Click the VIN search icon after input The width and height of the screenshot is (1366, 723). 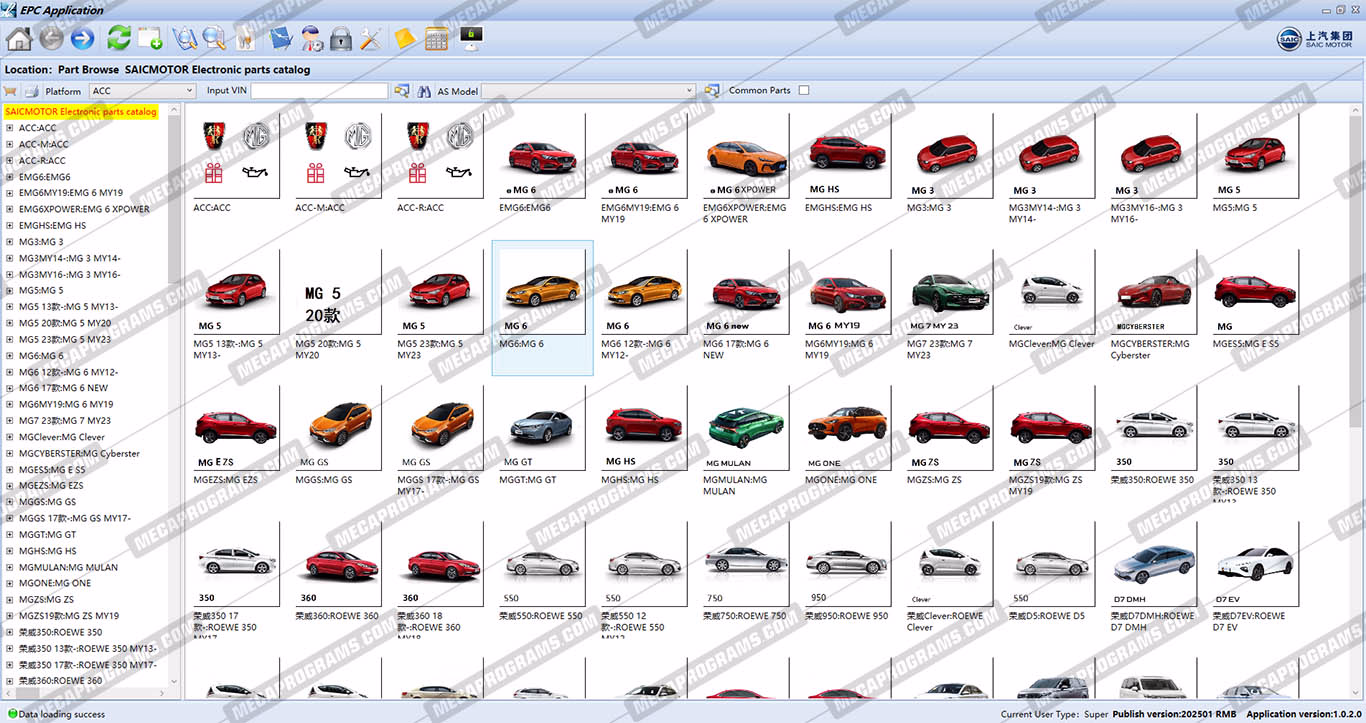coord(401,90)
